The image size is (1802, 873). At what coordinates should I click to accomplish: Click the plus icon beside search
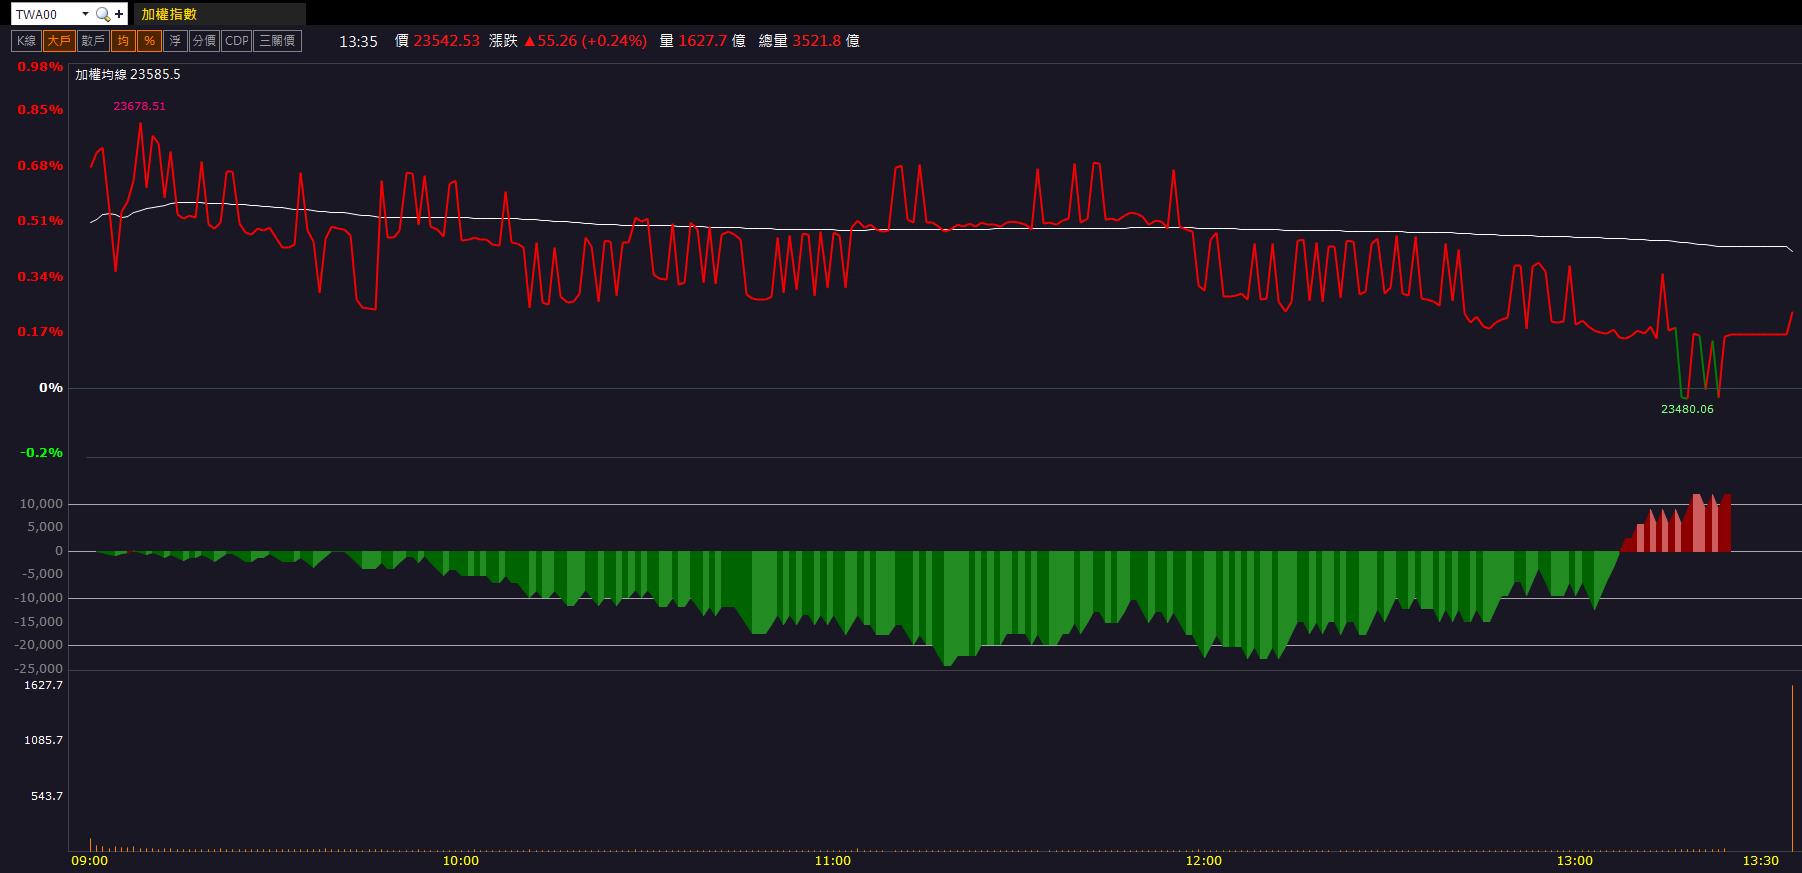coord(119,14)
